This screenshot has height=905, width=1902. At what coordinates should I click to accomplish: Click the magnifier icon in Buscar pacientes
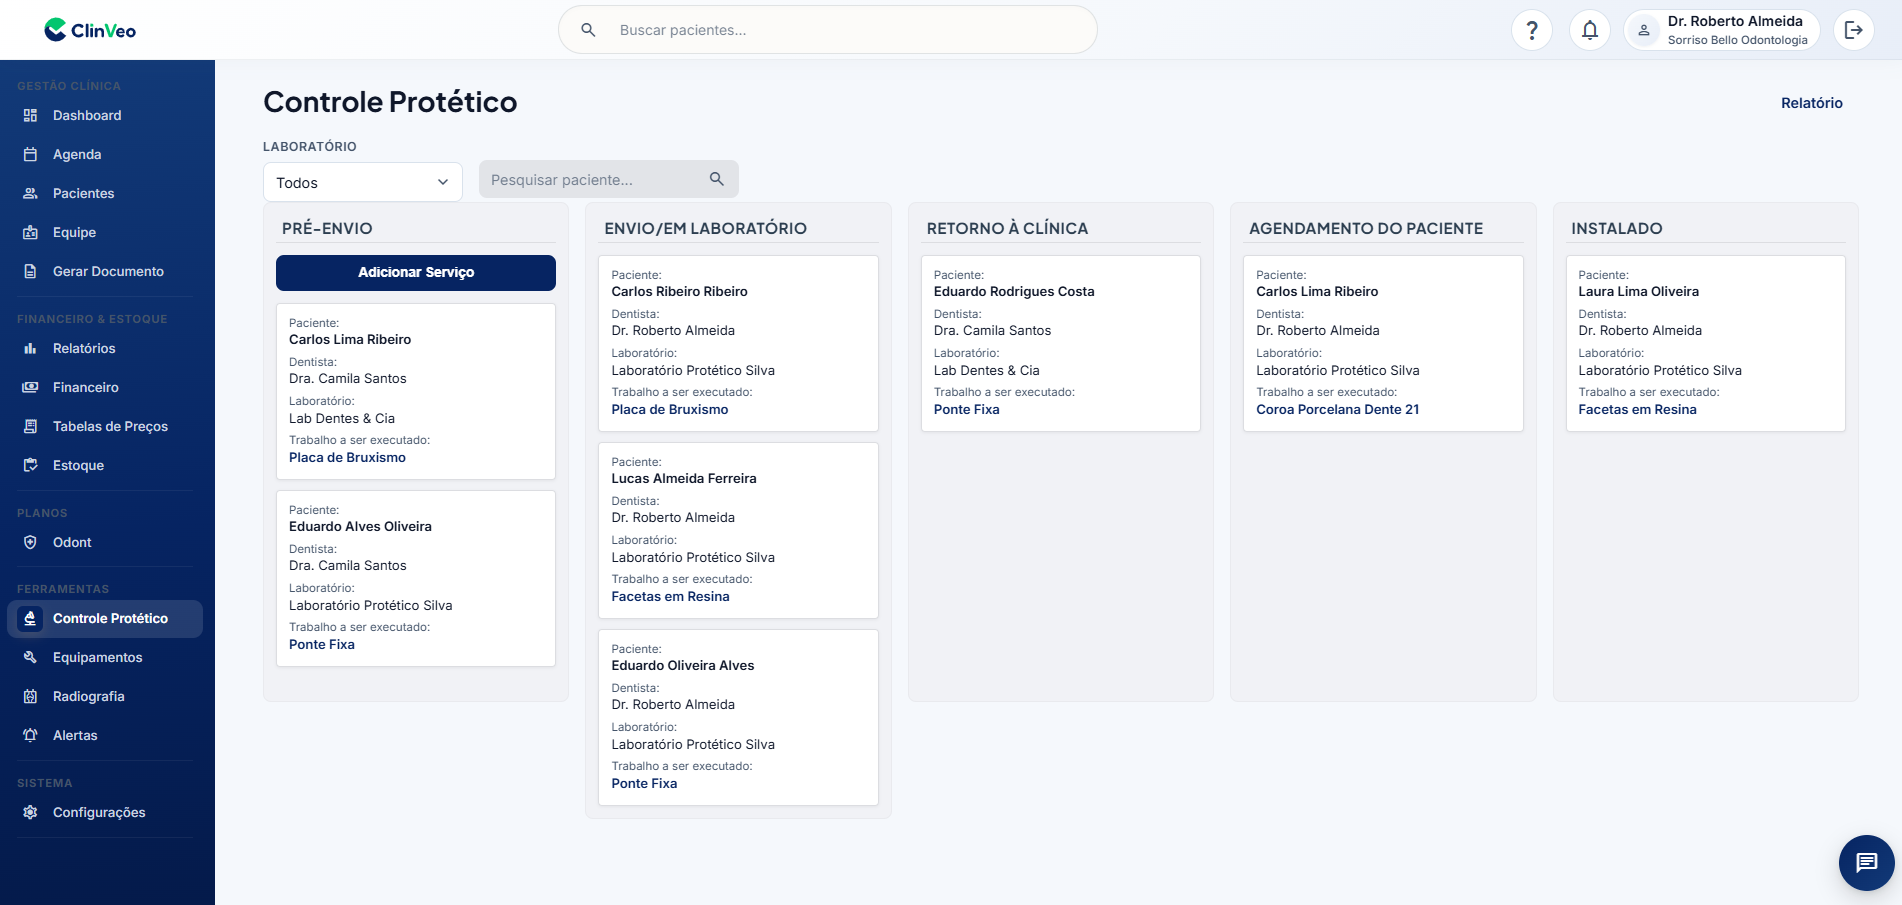[x=589, y=30]
